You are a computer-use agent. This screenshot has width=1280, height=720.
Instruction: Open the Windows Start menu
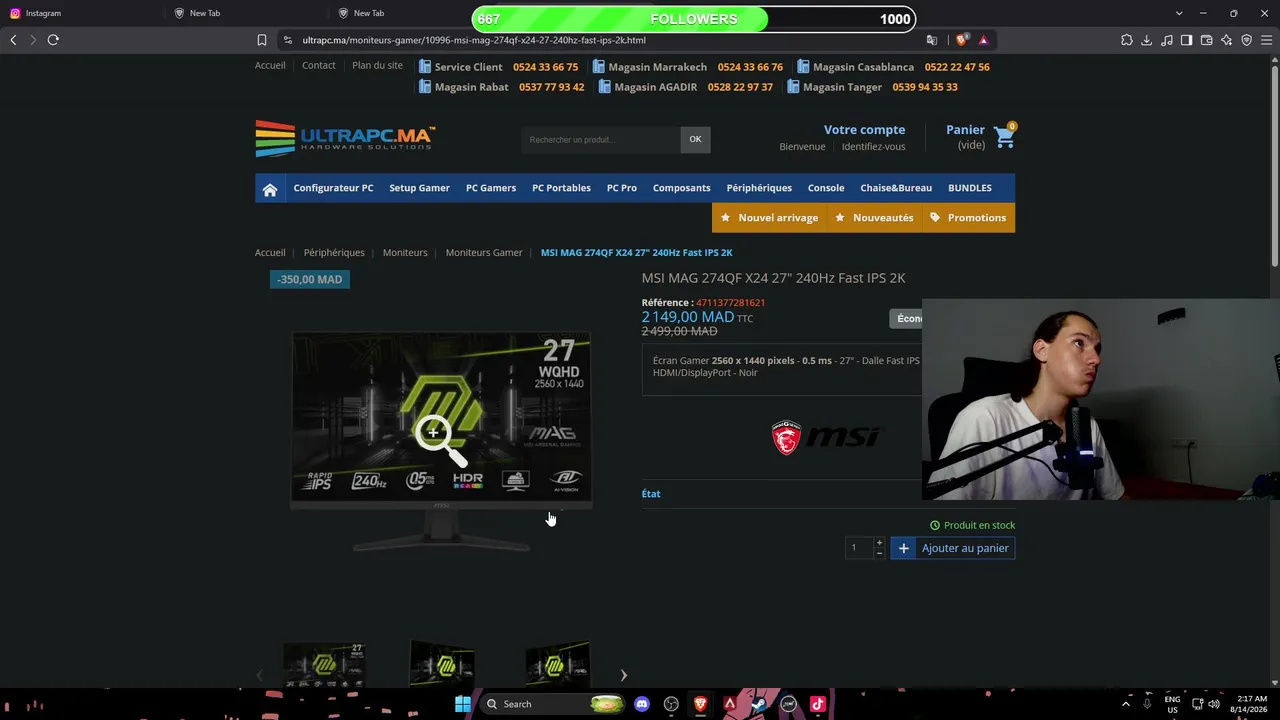463,704
